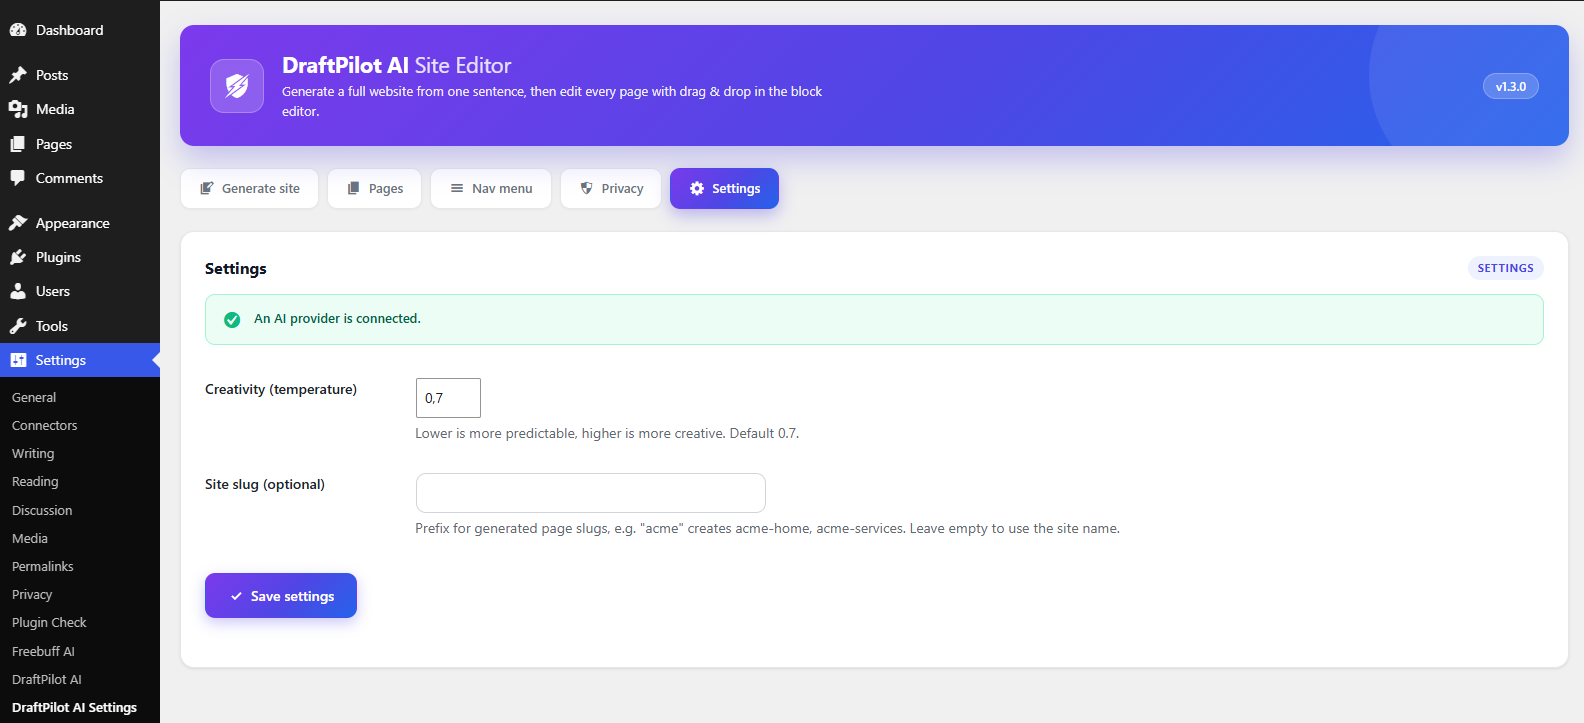Viewport: 1584px width, 723px height.
Task: Open Posts in the admin menu
Action: (80, 75)
